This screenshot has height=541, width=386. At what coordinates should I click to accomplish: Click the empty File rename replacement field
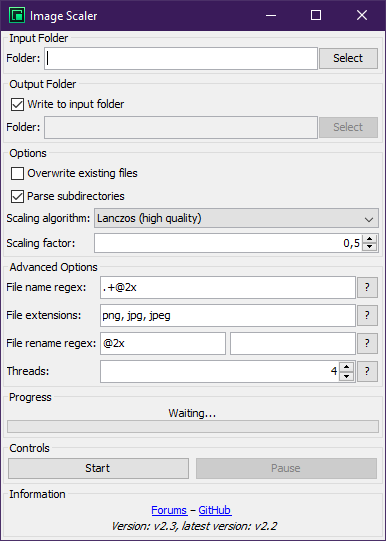click(x=293, y=343)
